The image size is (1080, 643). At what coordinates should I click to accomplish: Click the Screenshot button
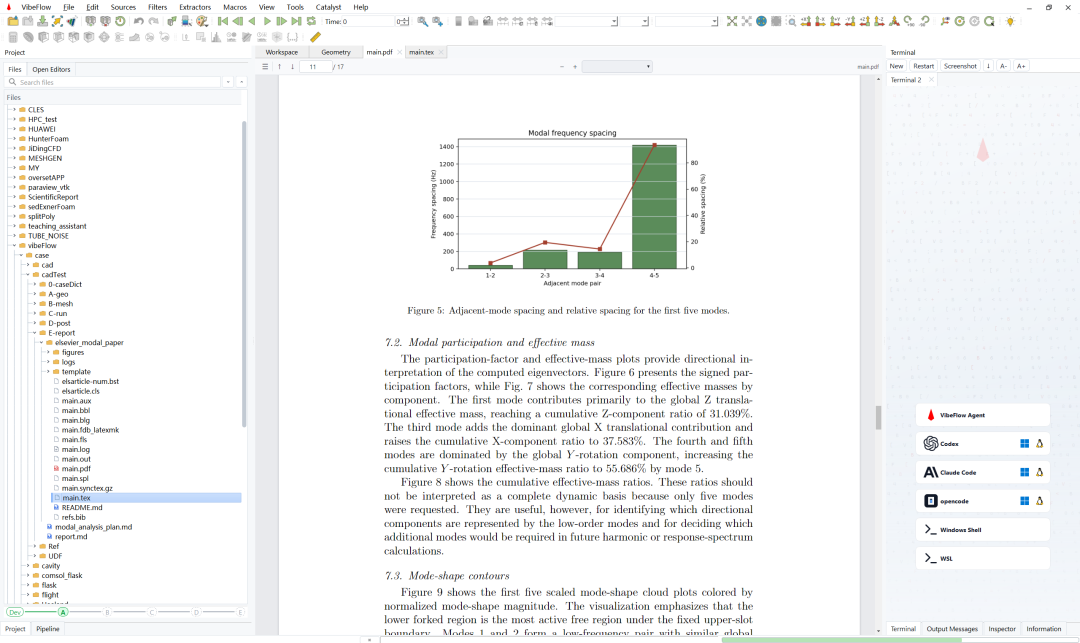(960, 66)
